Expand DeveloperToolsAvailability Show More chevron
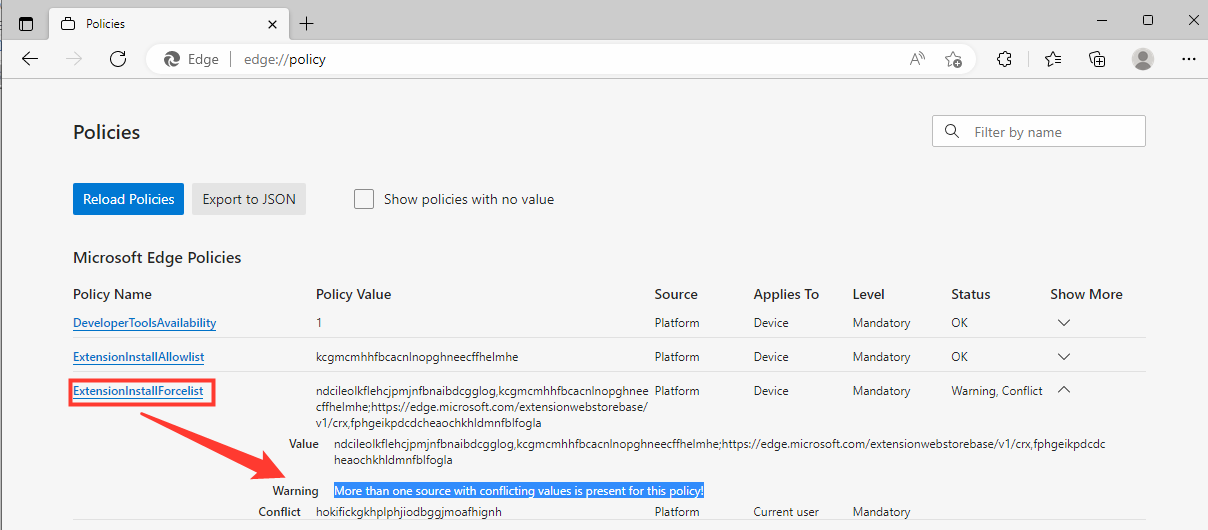This screenshot has height=530, width=1208. [1064, 323]
